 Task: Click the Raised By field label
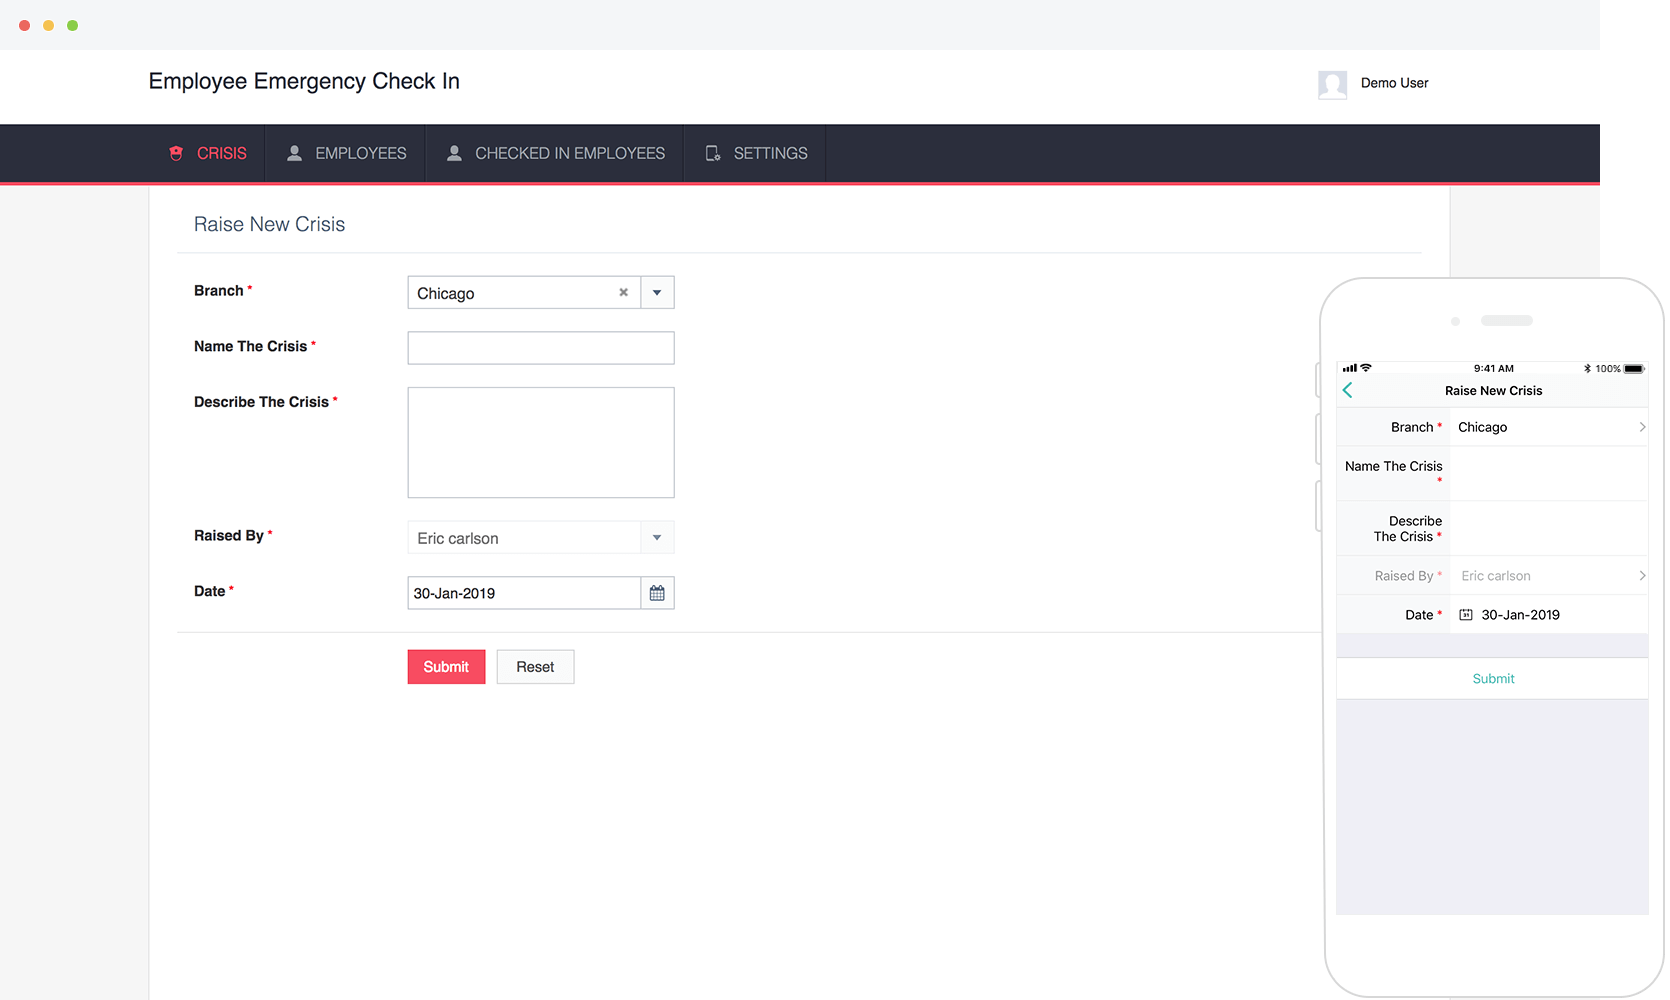(x=229, y=536)
